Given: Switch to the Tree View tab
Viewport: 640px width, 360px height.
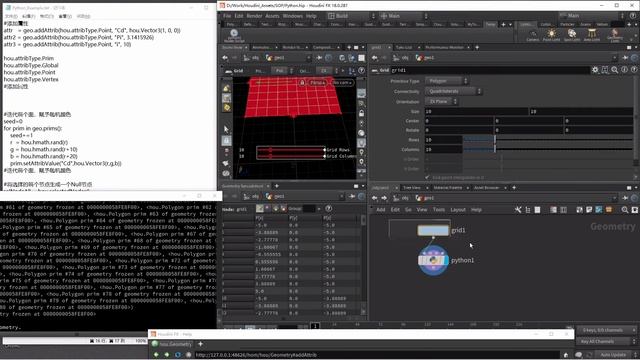Looking at the screenshot, I should [412, 188].
